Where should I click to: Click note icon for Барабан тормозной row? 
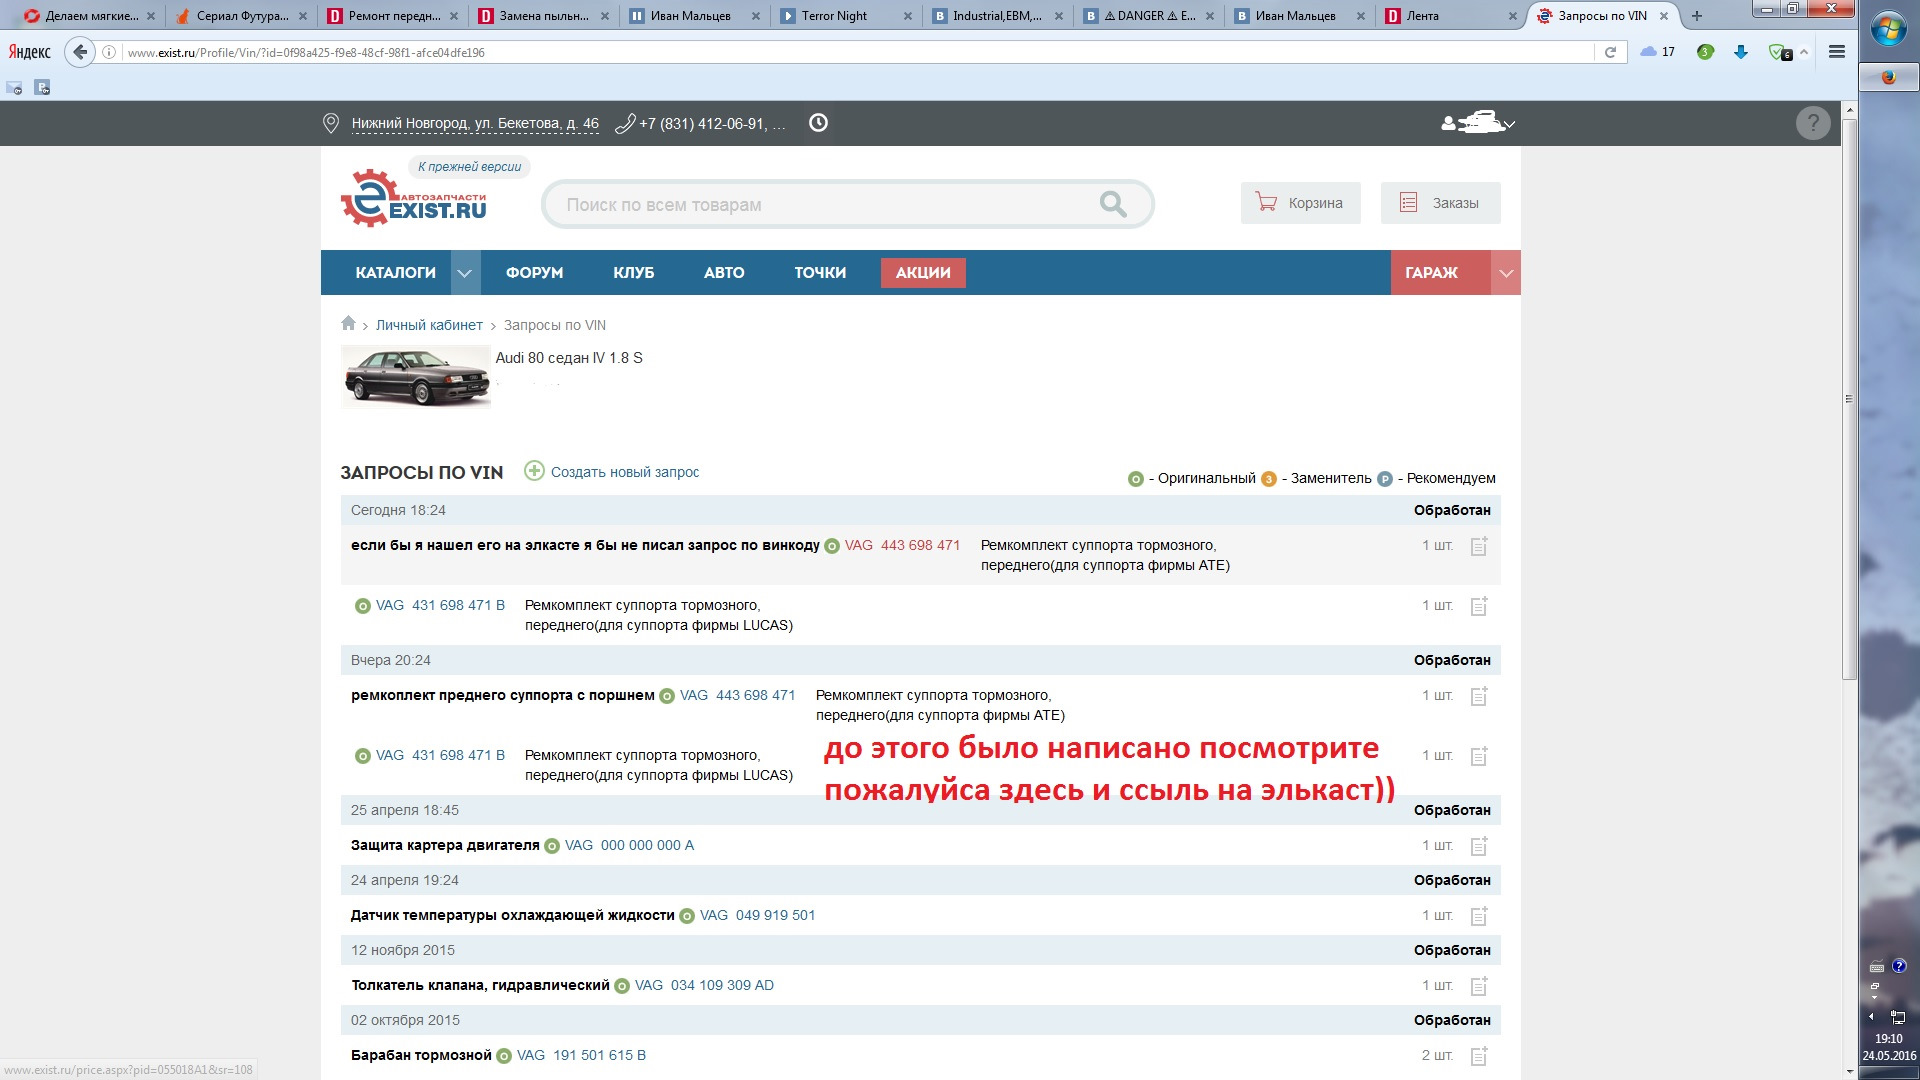tap(1479, 1056)
